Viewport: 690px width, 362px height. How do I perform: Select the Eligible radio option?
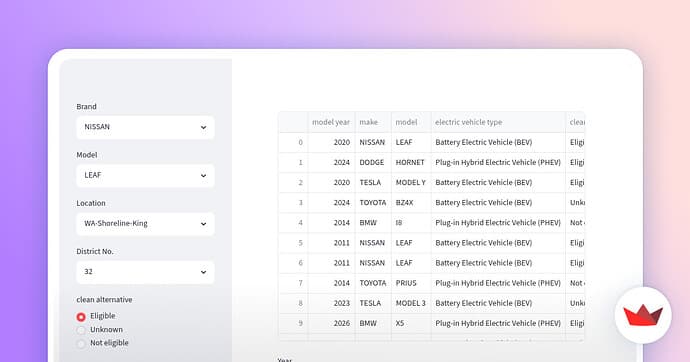pyautogui.click(x=81, y=317)
